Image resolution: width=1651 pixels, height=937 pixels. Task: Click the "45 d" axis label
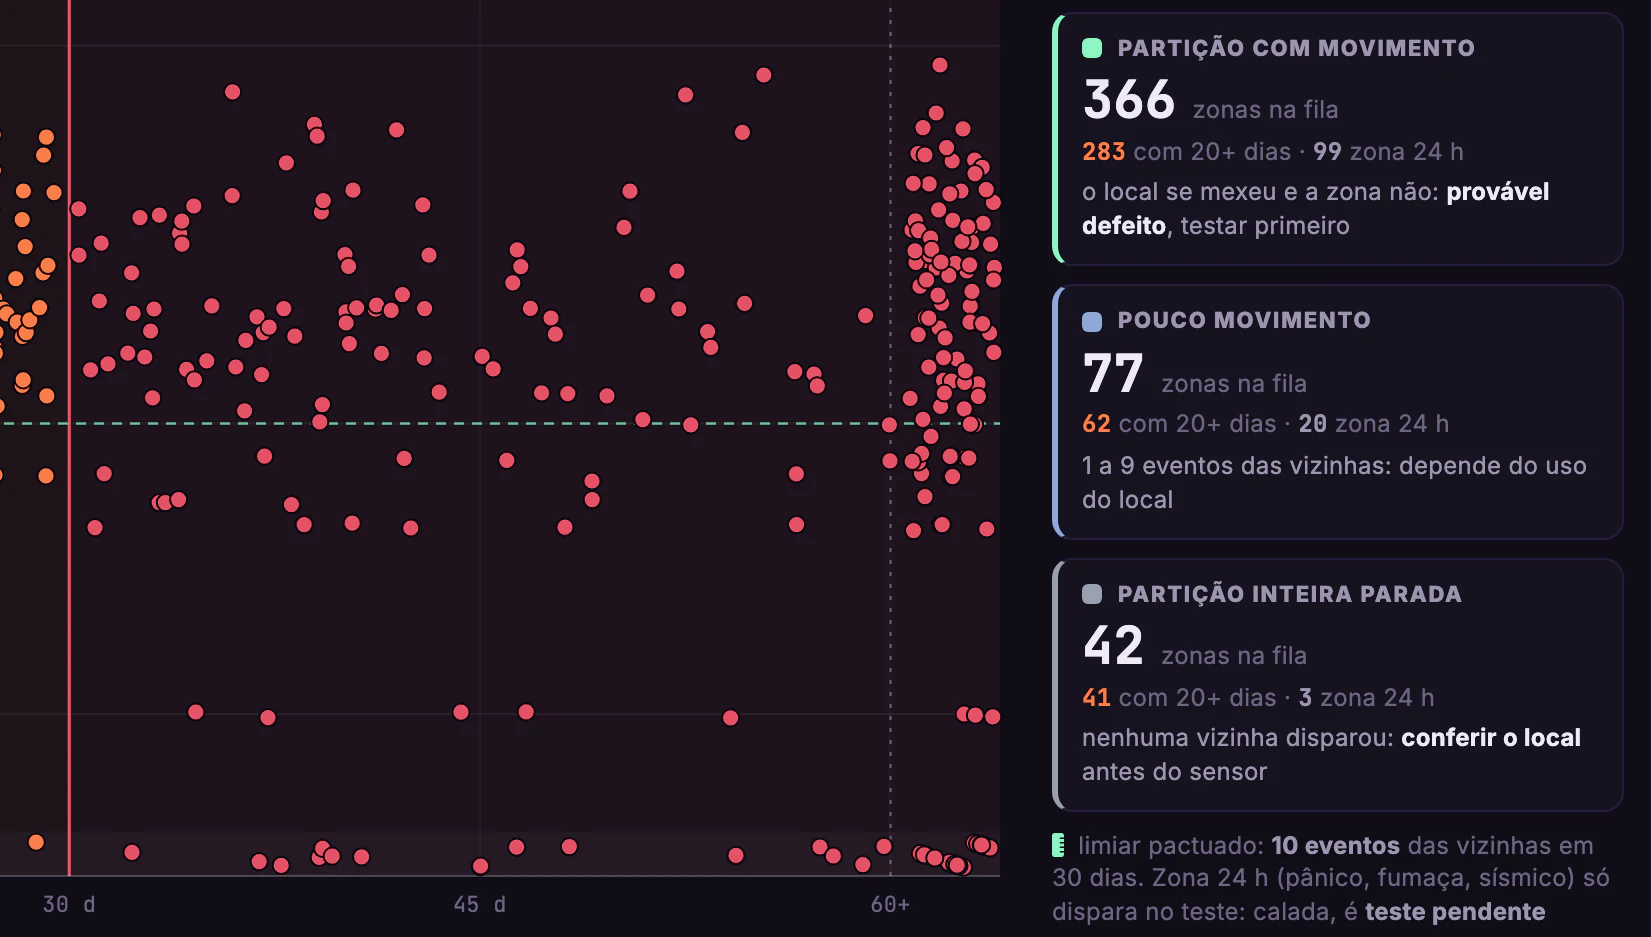click(480, 905)
